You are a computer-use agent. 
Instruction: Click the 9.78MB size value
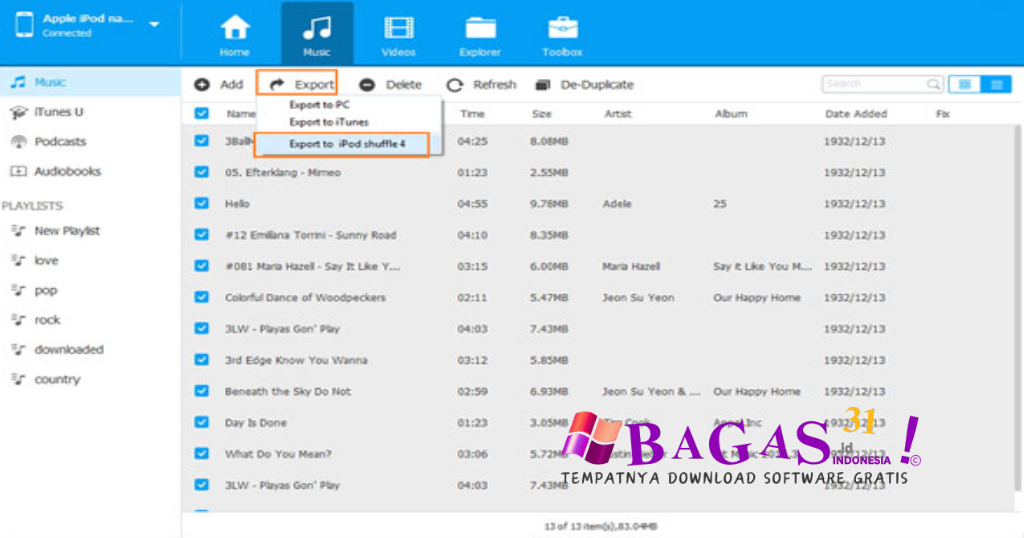pyautogui.click(x=549, y=204)
